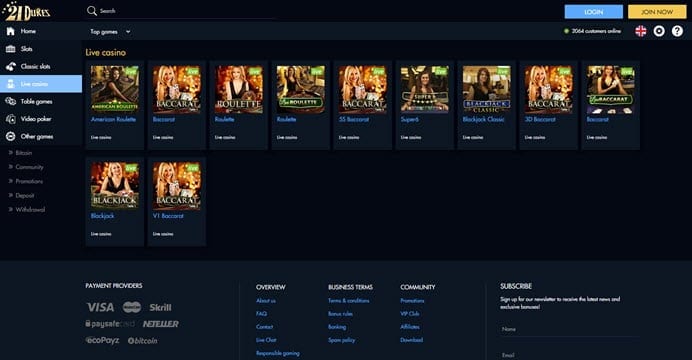The width and height of the screenshot is (692, 360).
Task: Open the 3D Baccarat game thumbnail
Action: tap(549, 90)
